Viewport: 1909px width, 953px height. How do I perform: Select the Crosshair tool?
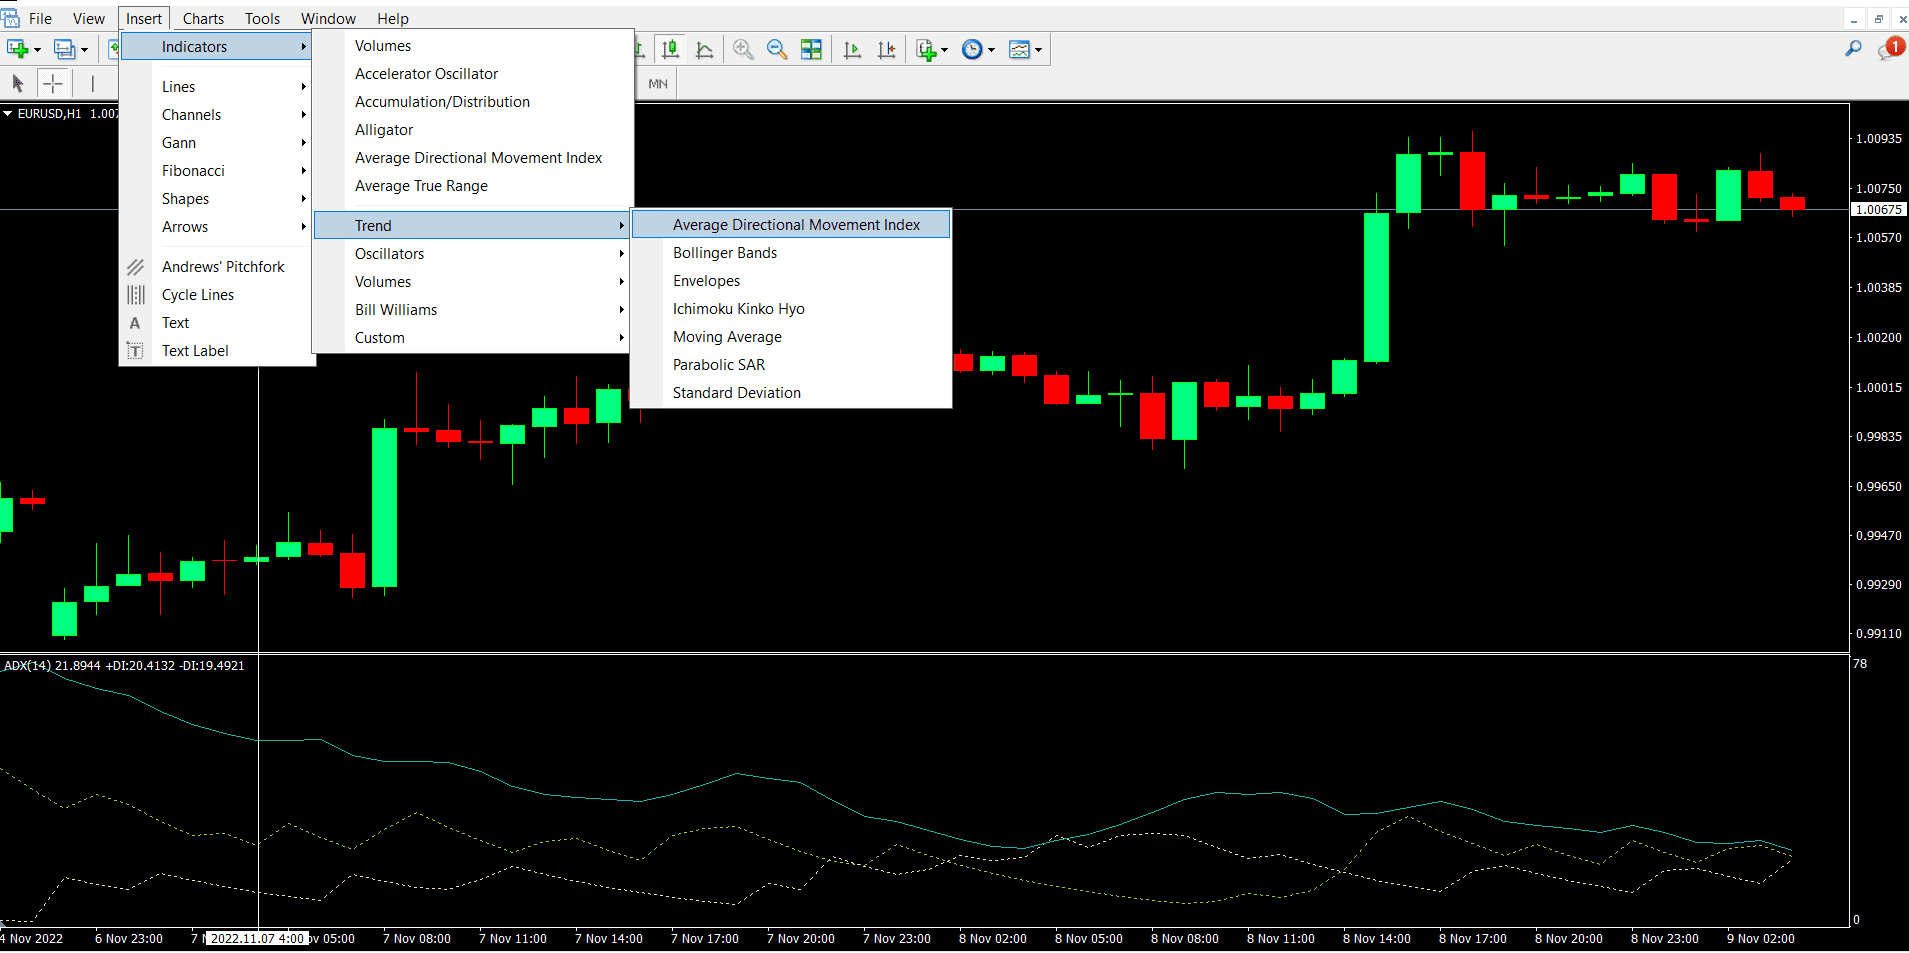coord(53,83)
